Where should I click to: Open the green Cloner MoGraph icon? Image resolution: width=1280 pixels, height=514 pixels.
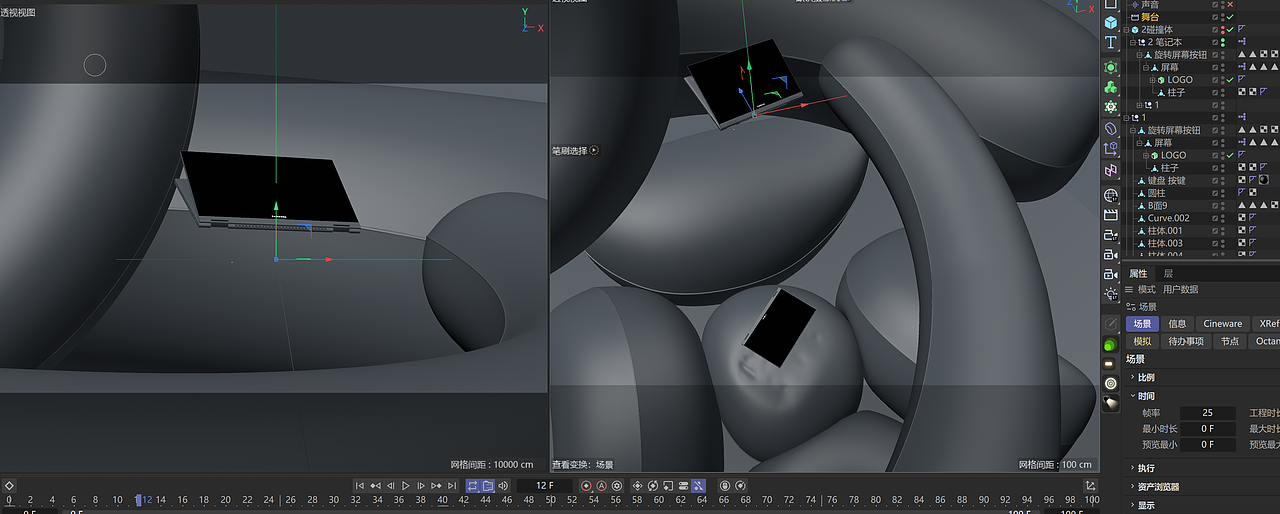click(x=1111, y=87)
